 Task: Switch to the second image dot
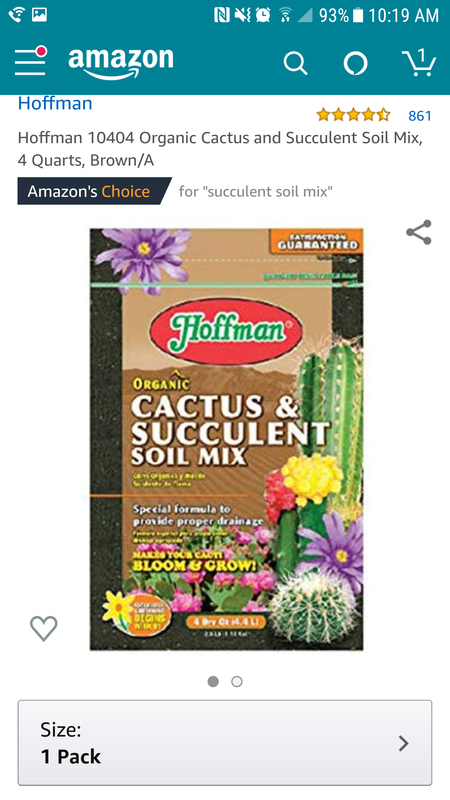tap(237, 682)
